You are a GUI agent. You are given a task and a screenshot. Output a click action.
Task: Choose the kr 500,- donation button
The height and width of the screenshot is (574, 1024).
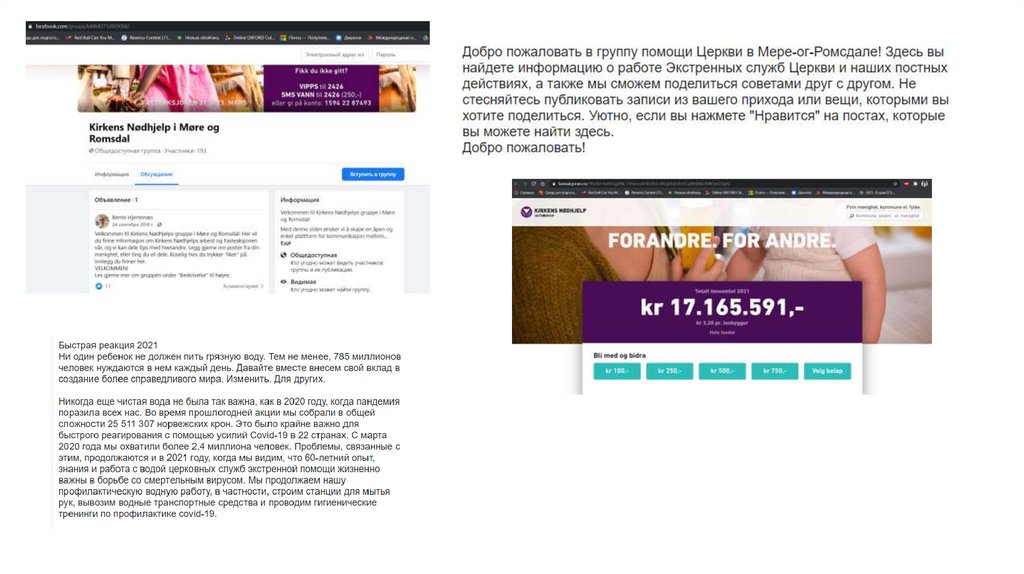click(x=722, y=371)
